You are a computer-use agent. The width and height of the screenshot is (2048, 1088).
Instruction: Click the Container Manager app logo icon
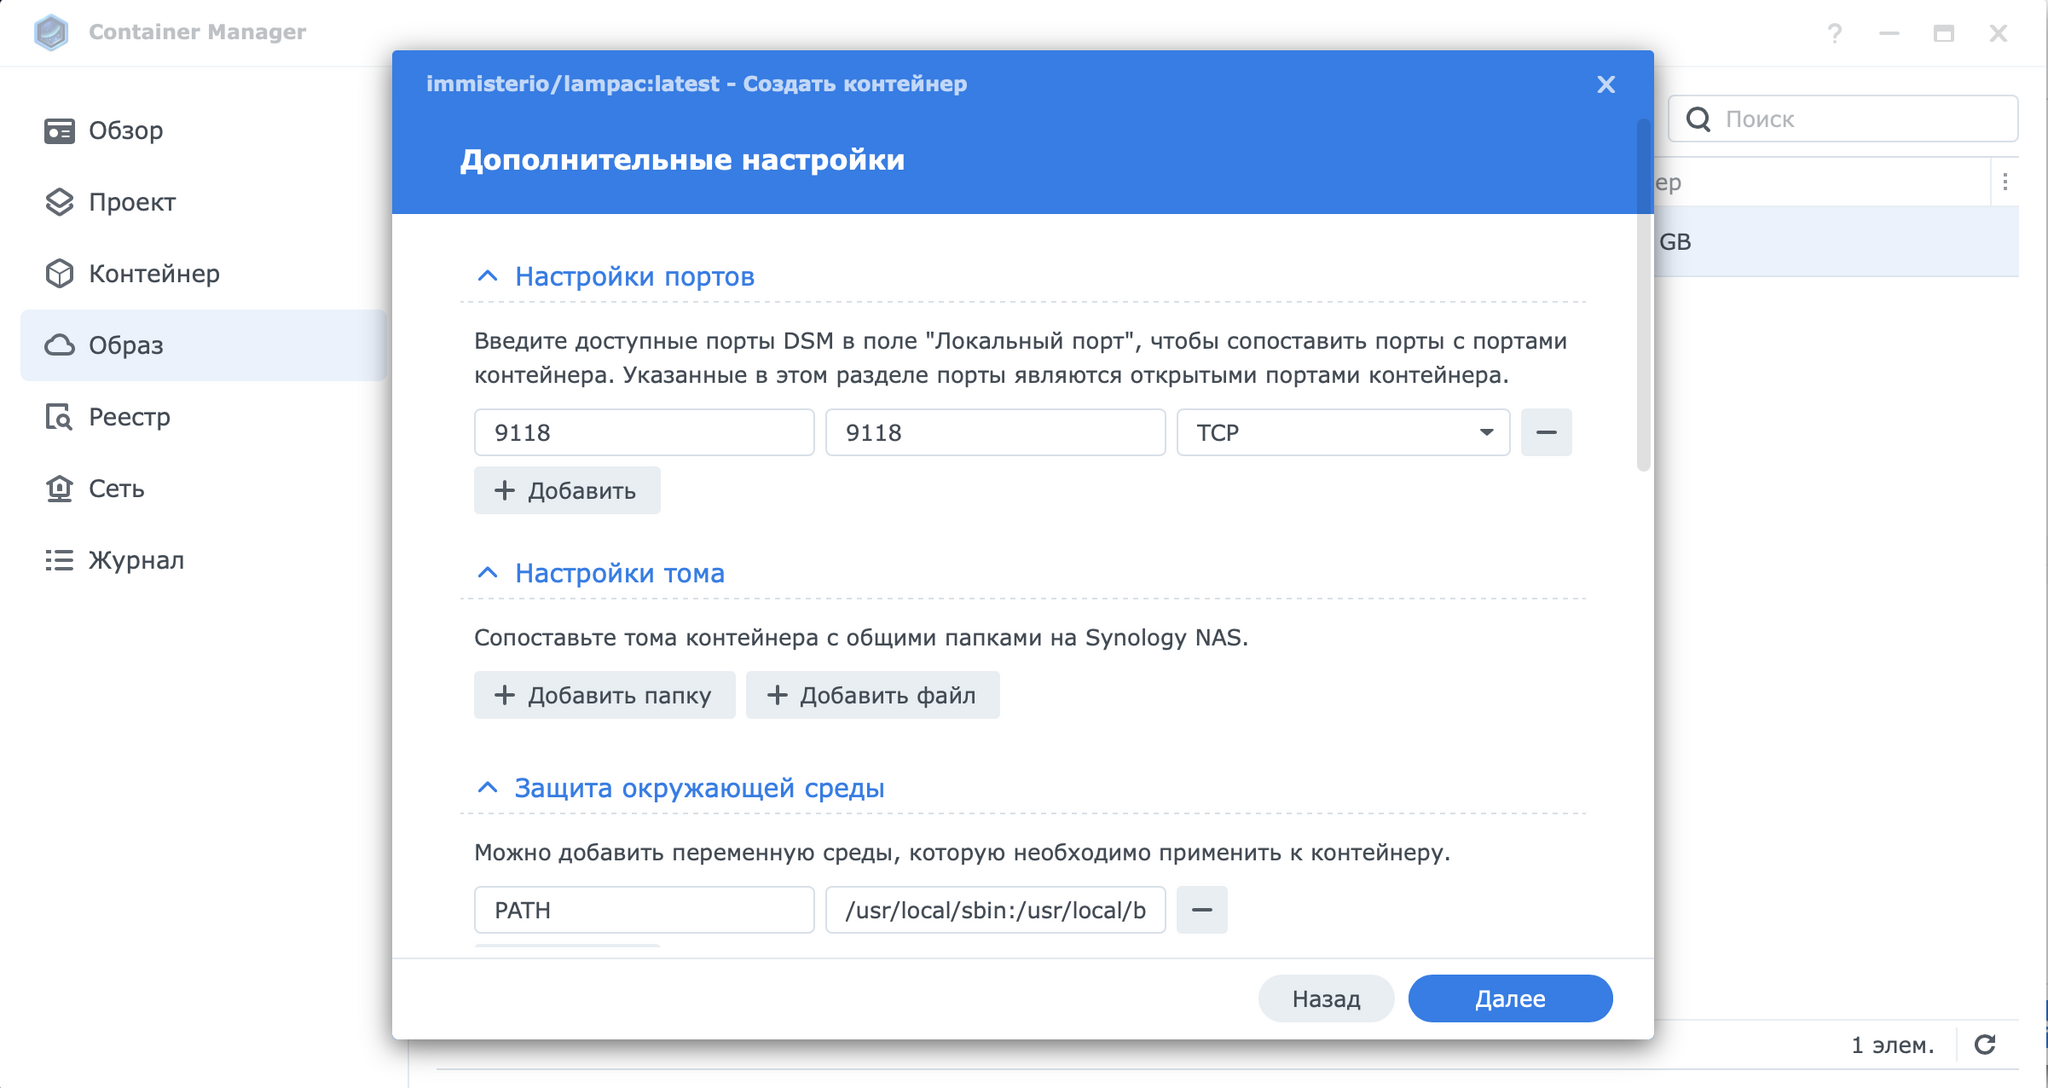point(51,32)
